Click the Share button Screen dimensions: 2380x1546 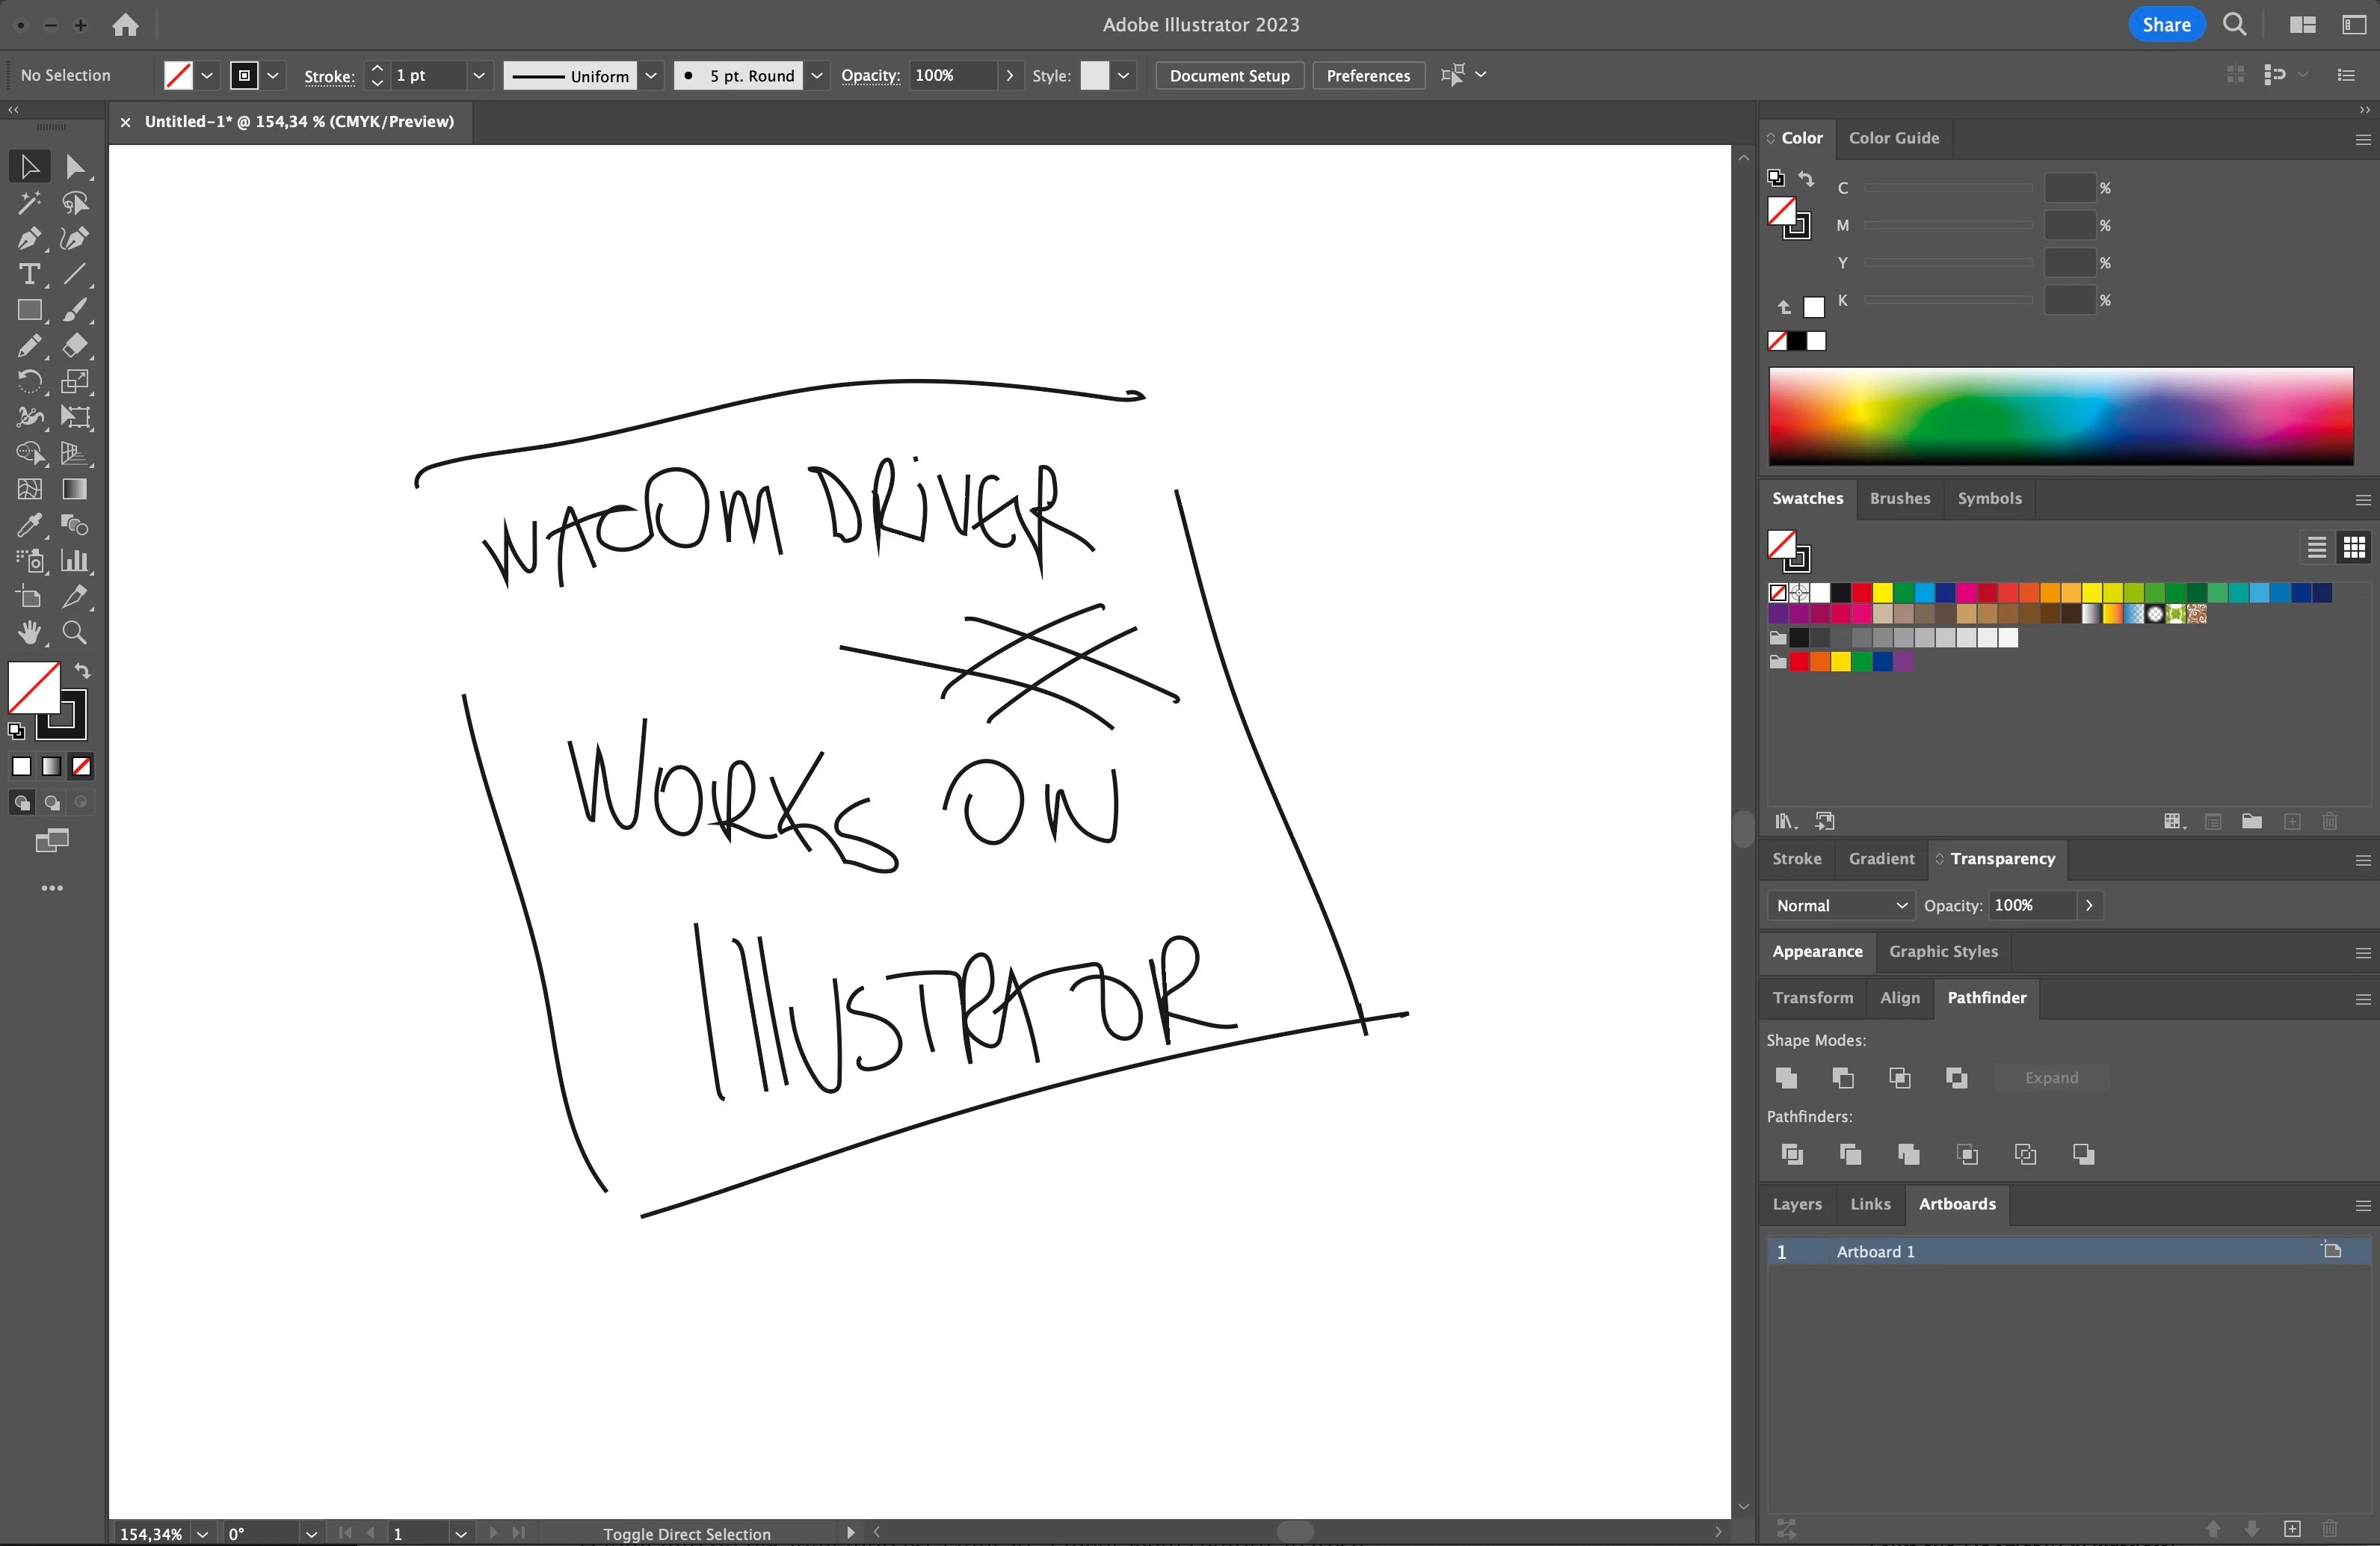pos(2166,24)
